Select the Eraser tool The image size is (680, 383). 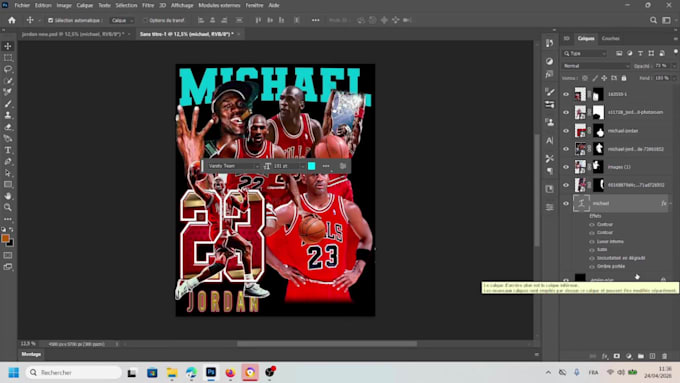(8, 127)
